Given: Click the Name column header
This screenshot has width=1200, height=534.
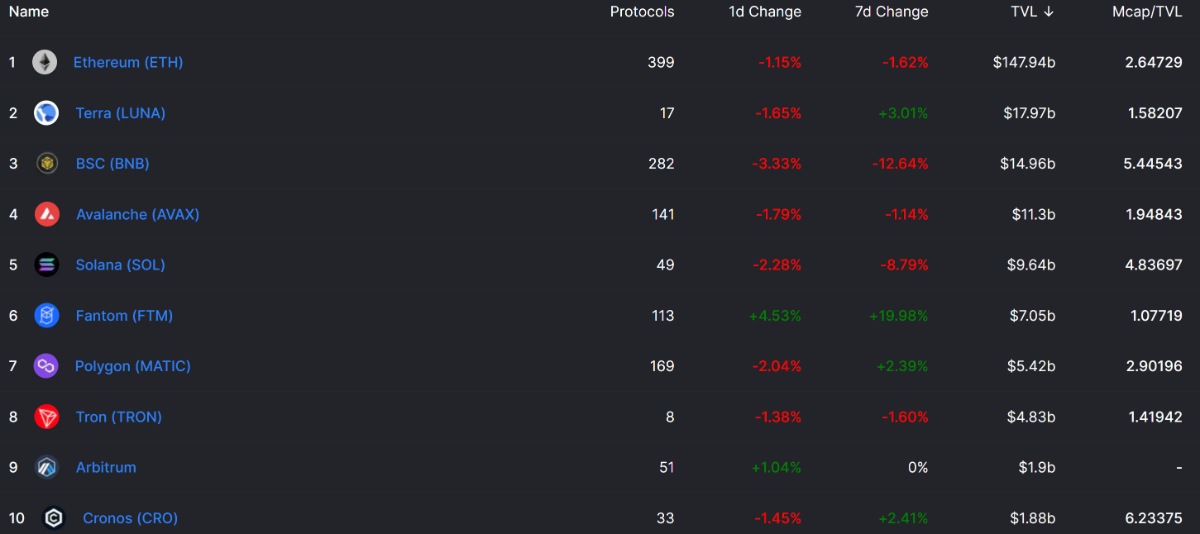Looking at the screenshot, I should (x=29, y=12).
